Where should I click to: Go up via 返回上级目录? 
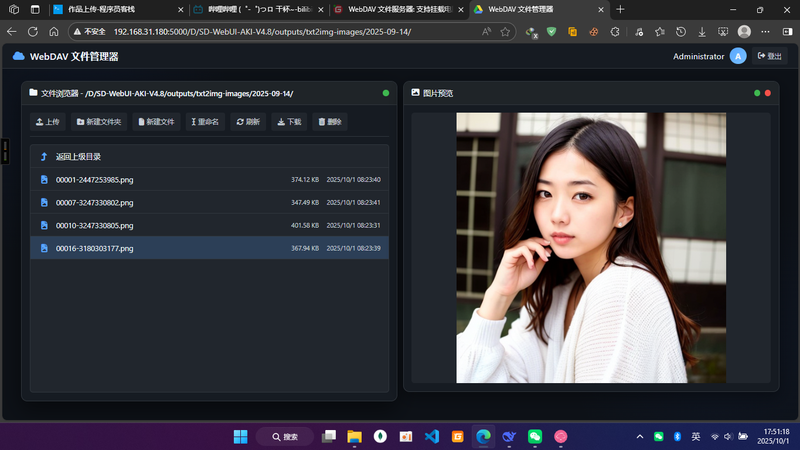point(209,157)
